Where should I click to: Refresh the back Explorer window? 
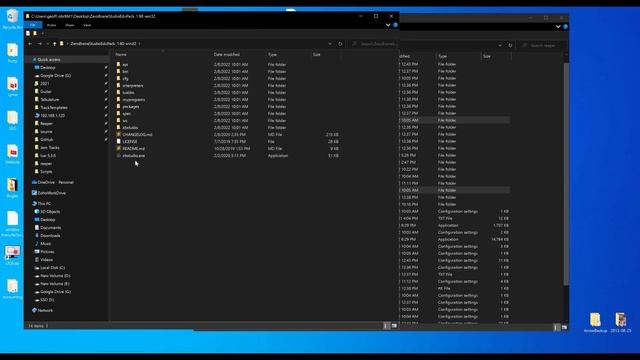coord(510,45)
